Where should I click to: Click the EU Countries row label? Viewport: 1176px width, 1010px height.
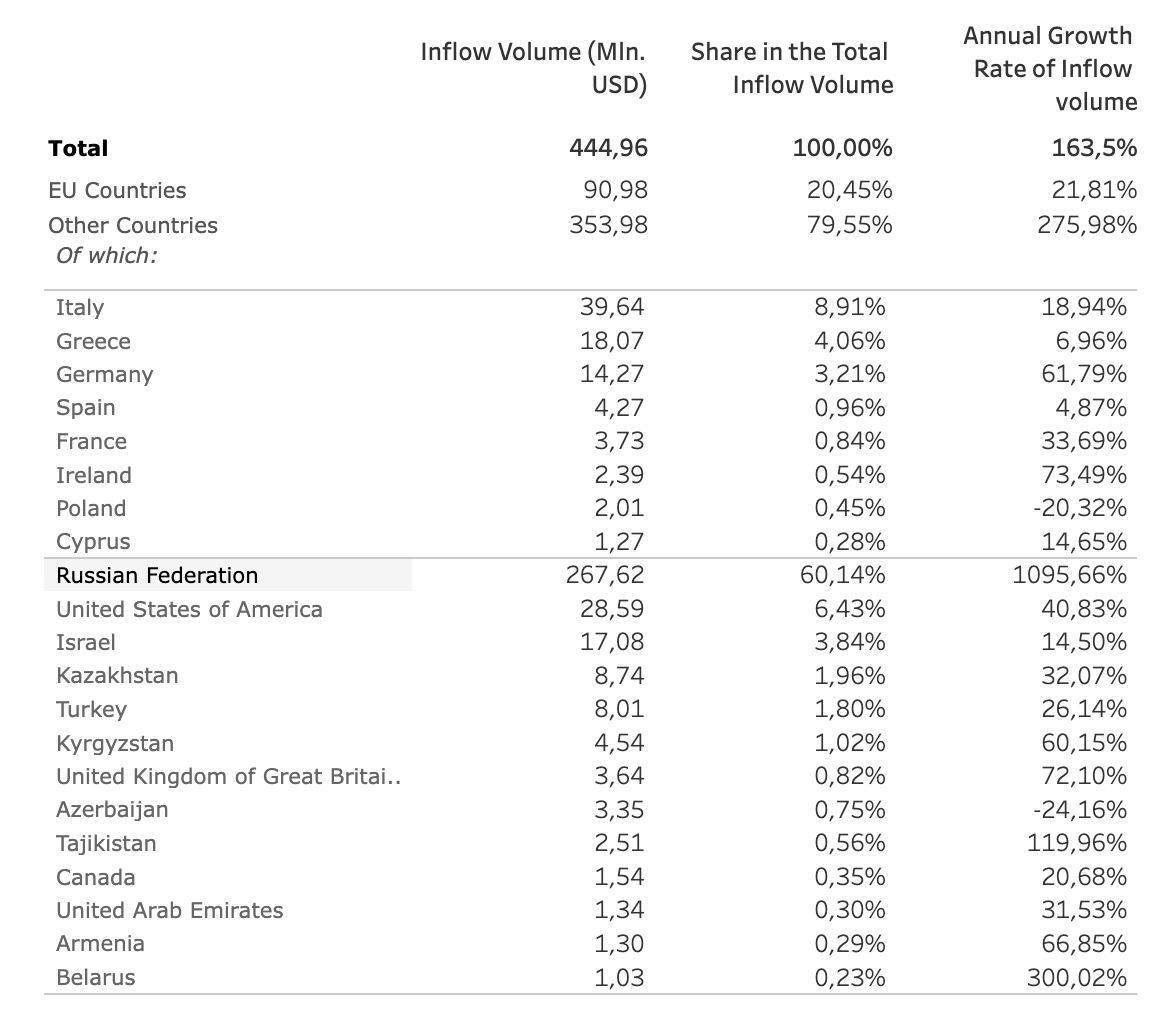117,190
